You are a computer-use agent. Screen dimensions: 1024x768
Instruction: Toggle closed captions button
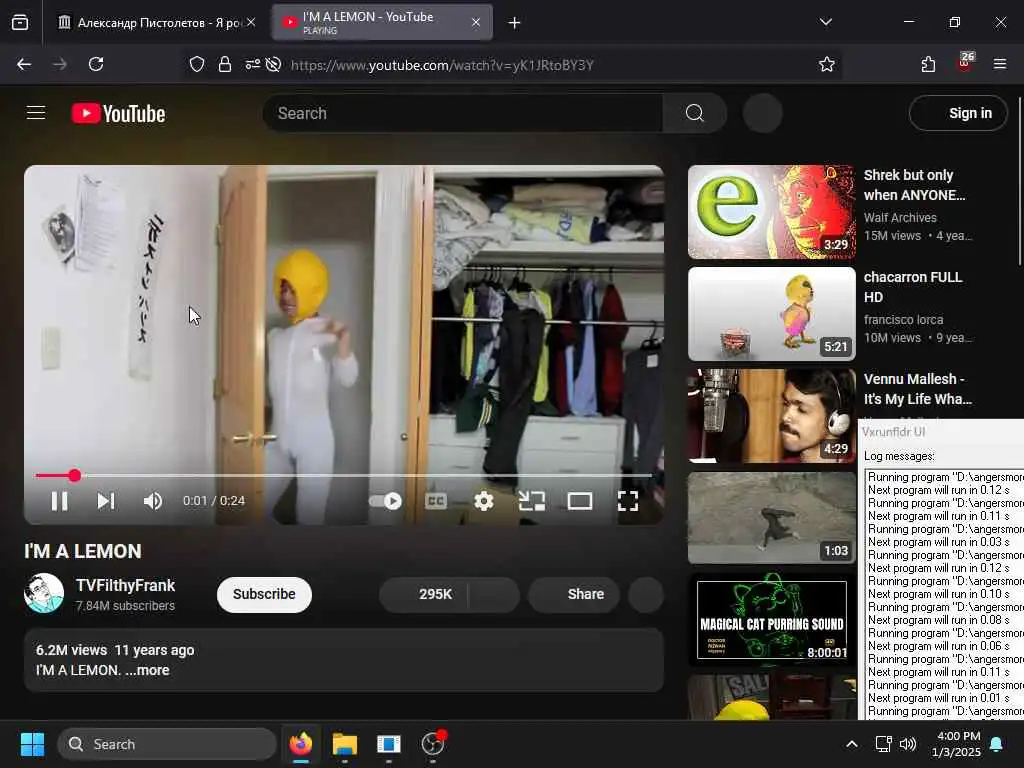(x=436, y=502)
